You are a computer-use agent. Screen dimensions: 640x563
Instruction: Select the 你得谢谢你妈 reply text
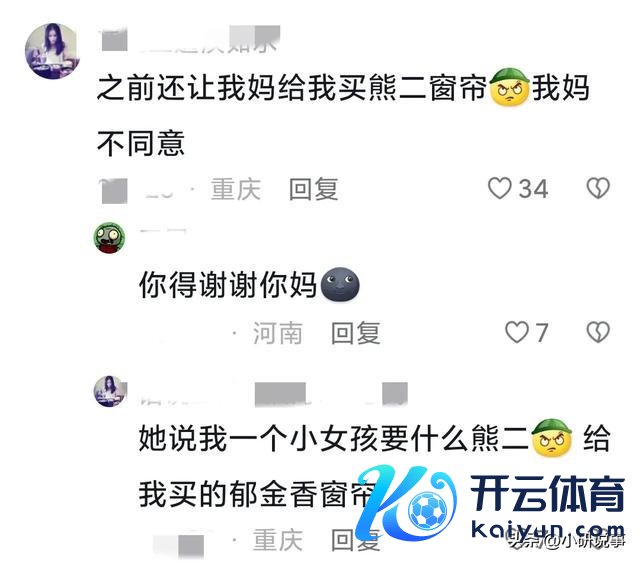228,285
